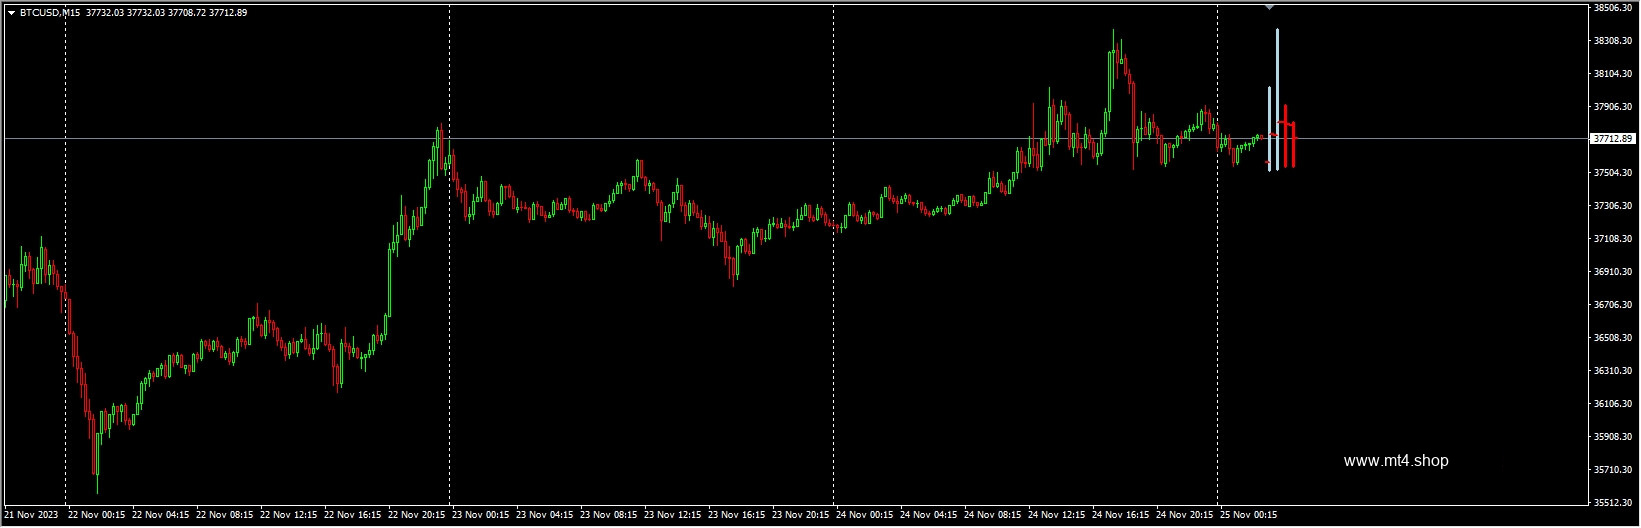1641x528 pixels.
Task: Click the 35710.30 price scale label
Action: click(1613, 470)
